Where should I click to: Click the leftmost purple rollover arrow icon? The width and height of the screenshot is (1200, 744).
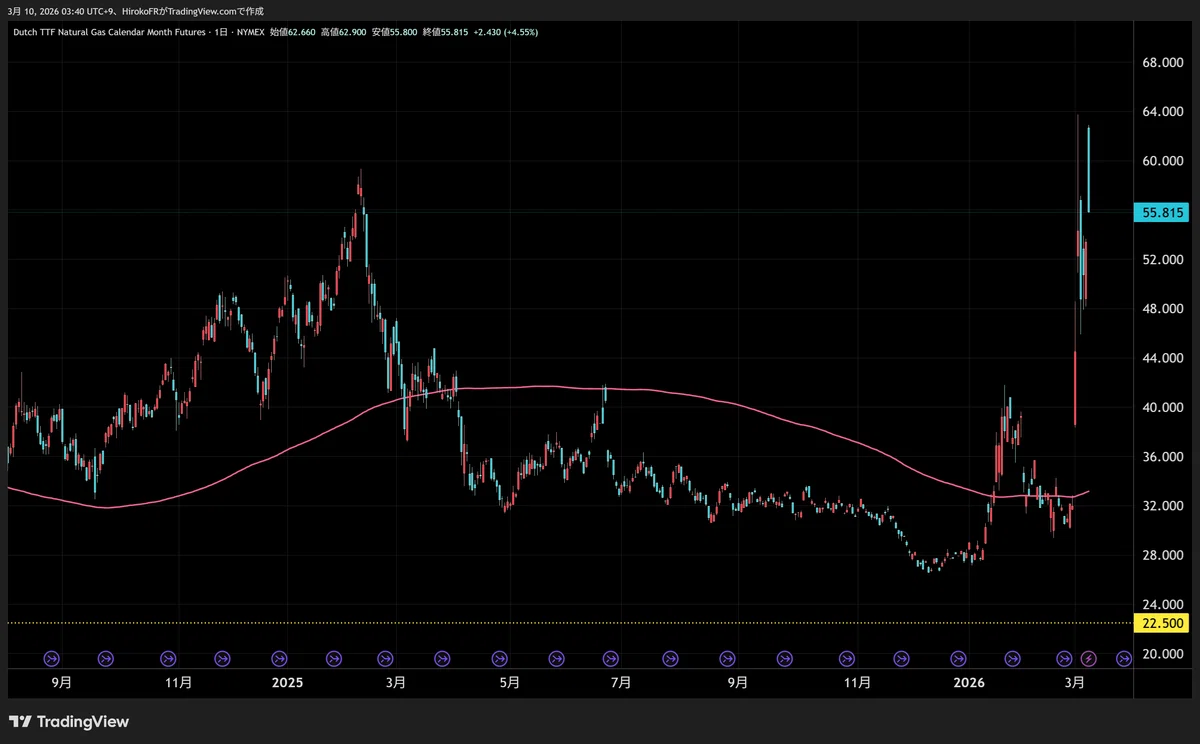click(x=52, y=658)
